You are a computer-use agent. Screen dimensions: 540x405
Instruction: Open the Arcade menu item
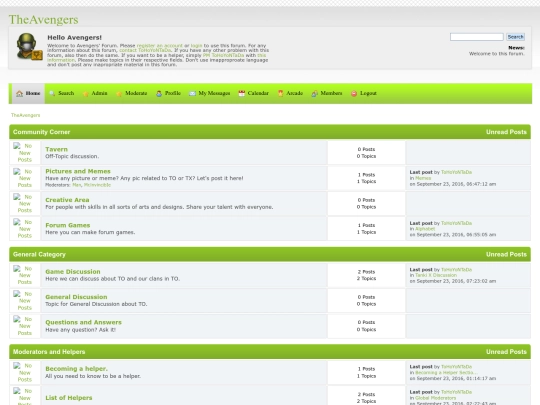tap(290, 93)
